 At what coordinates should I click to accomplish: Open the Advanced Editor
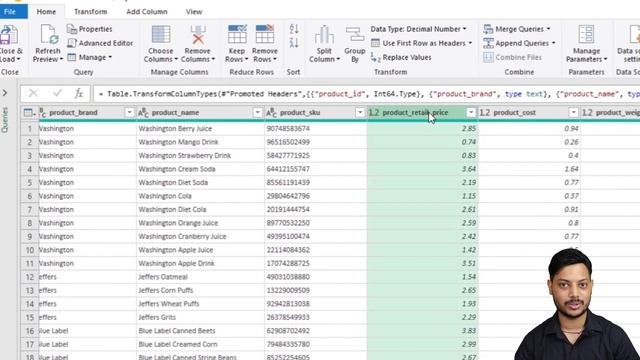(100, 43)
